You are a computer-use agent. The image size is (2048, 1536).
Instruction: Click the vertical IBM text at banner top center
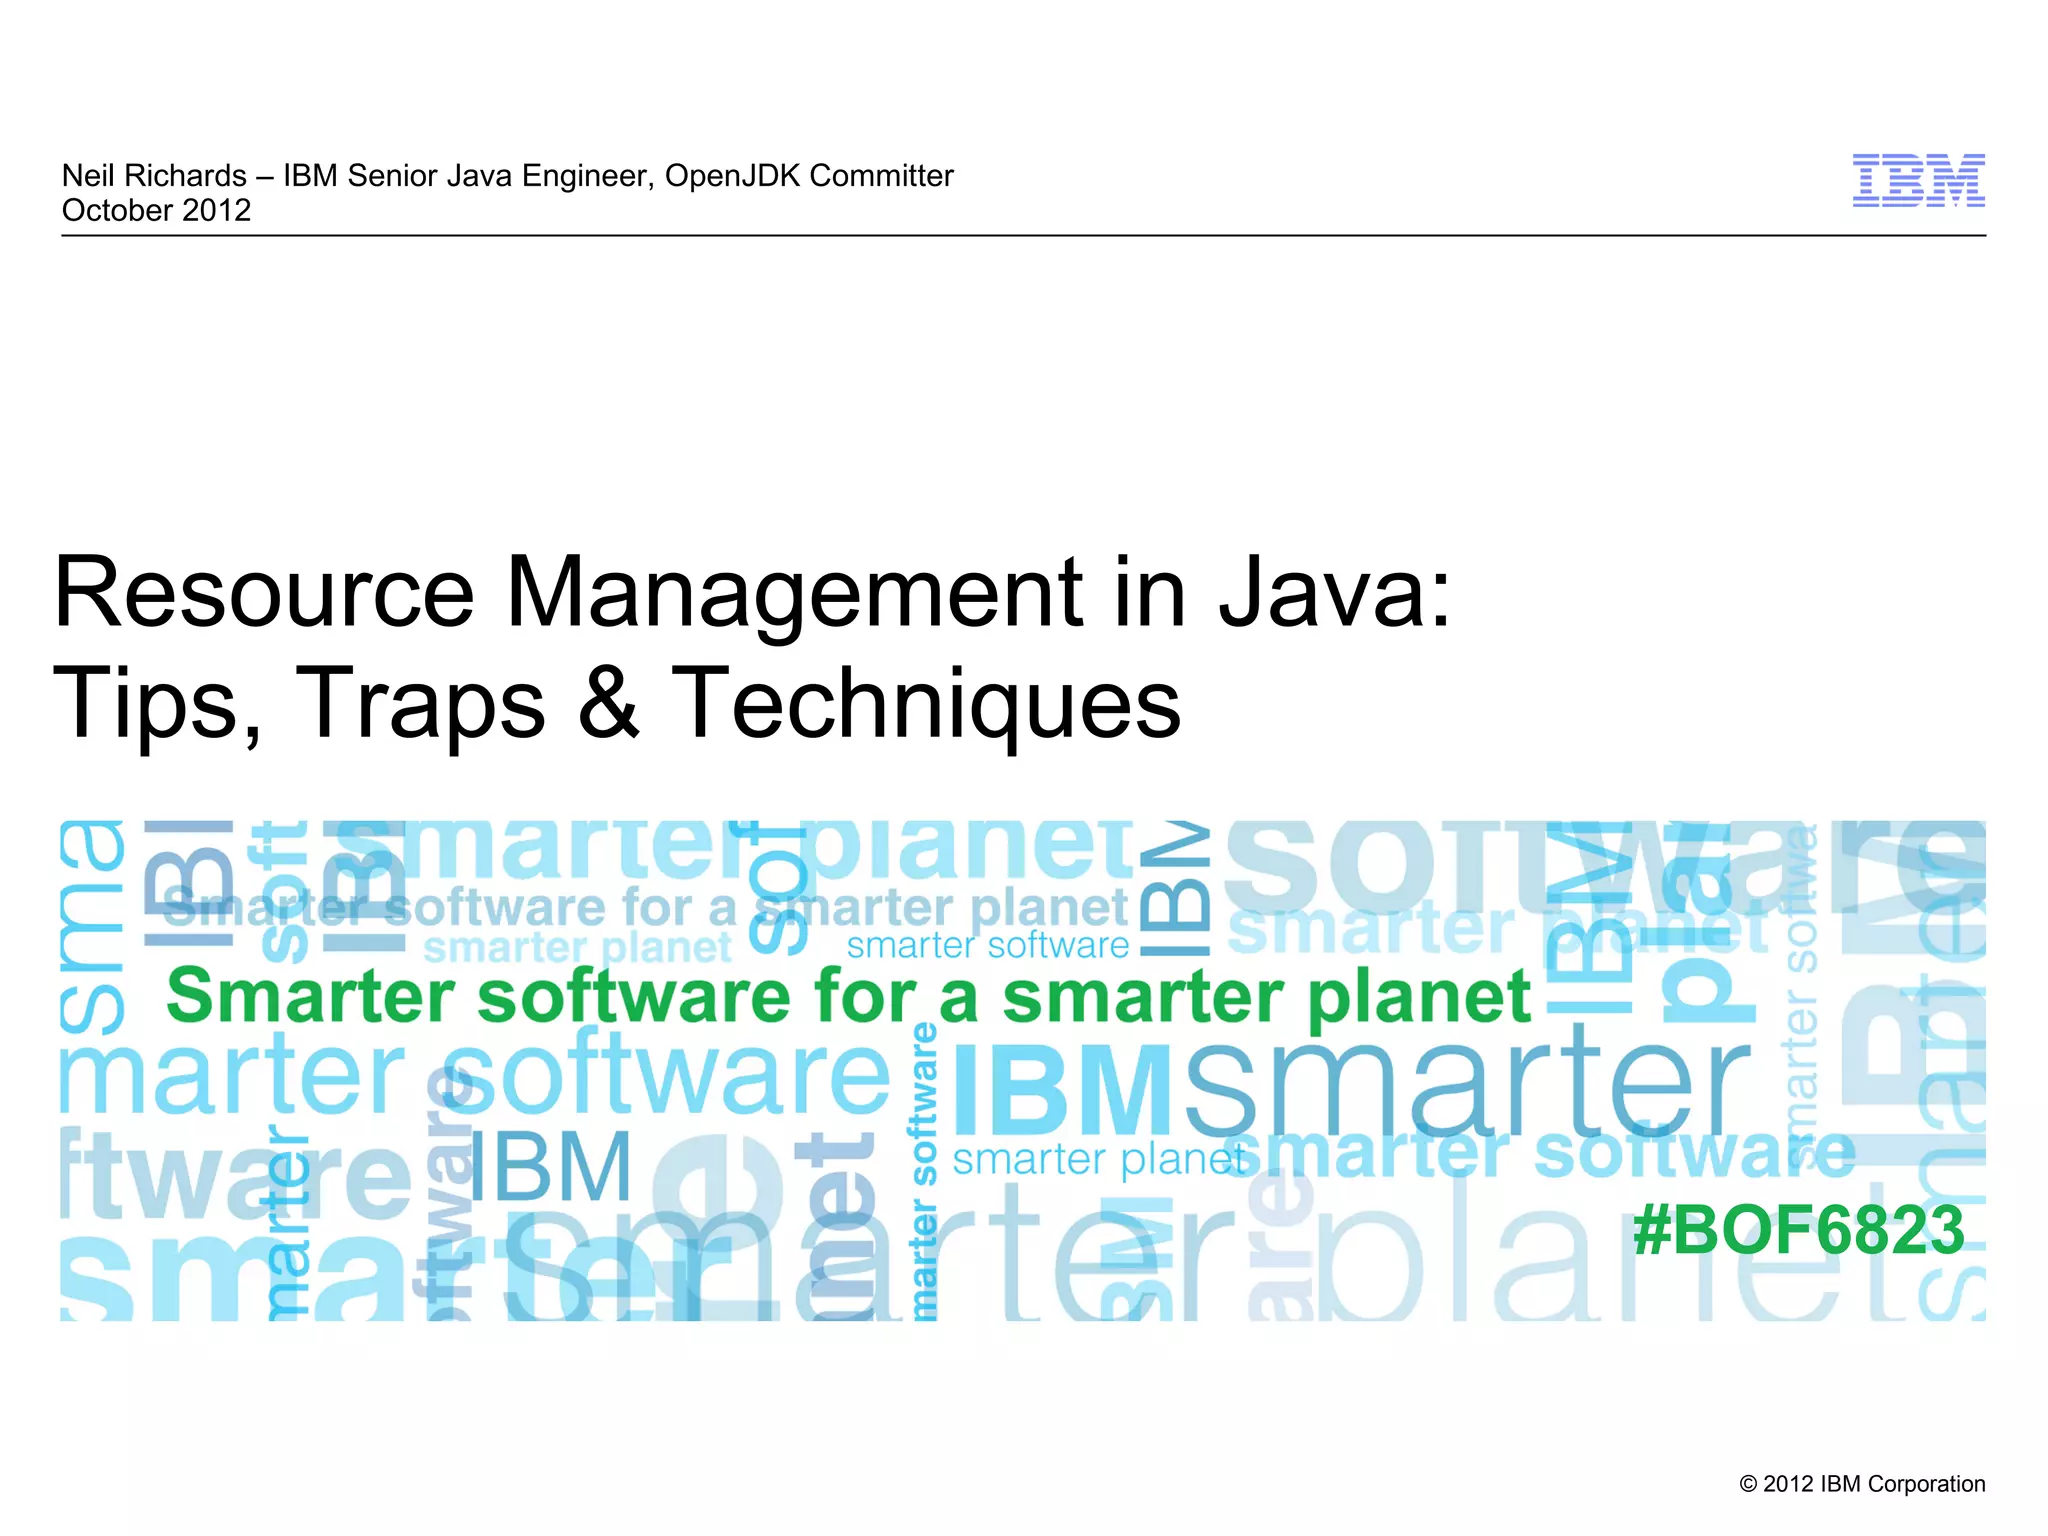pos(1175,888)
